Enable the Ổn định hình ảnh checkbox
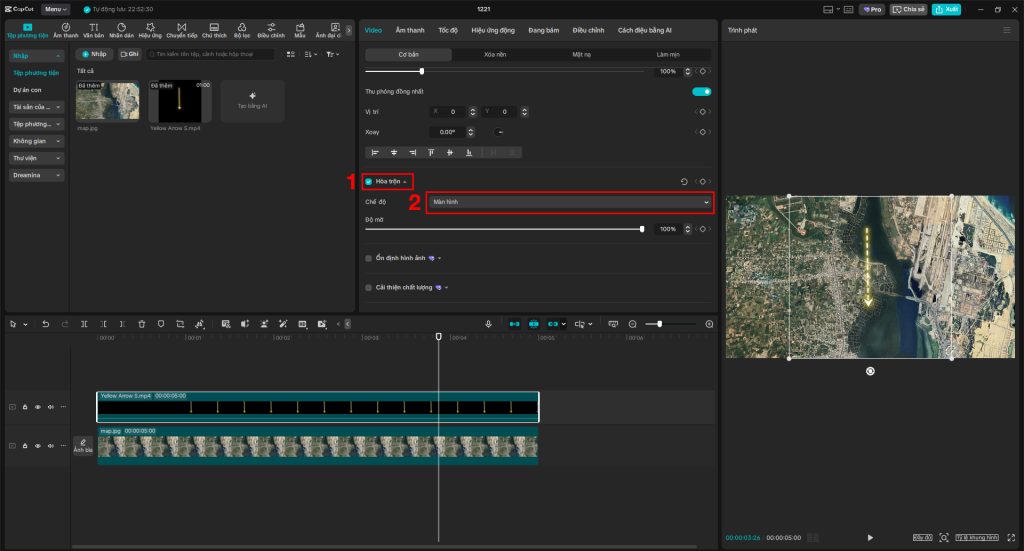 [368, 258]
